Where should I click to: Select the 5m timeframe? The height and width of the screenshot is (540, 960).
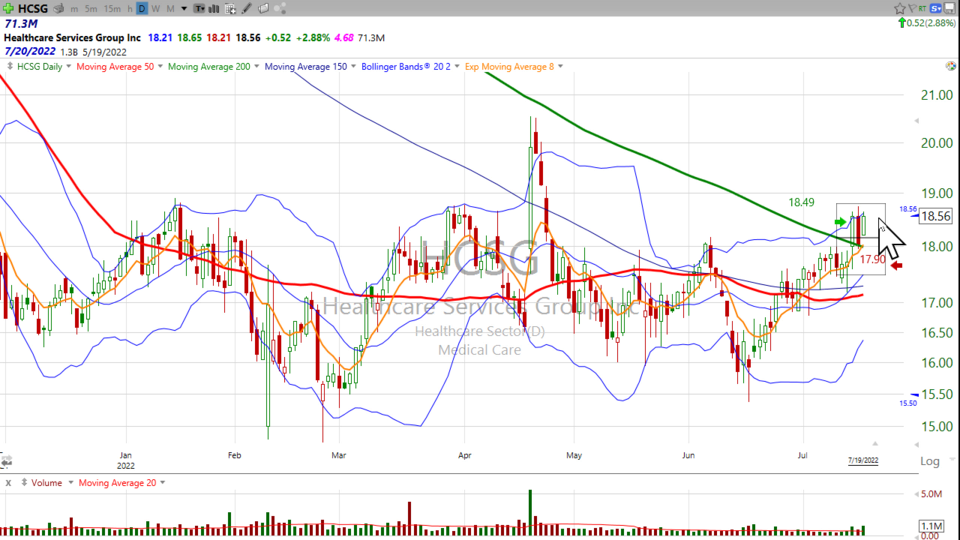tap(91, 8)
